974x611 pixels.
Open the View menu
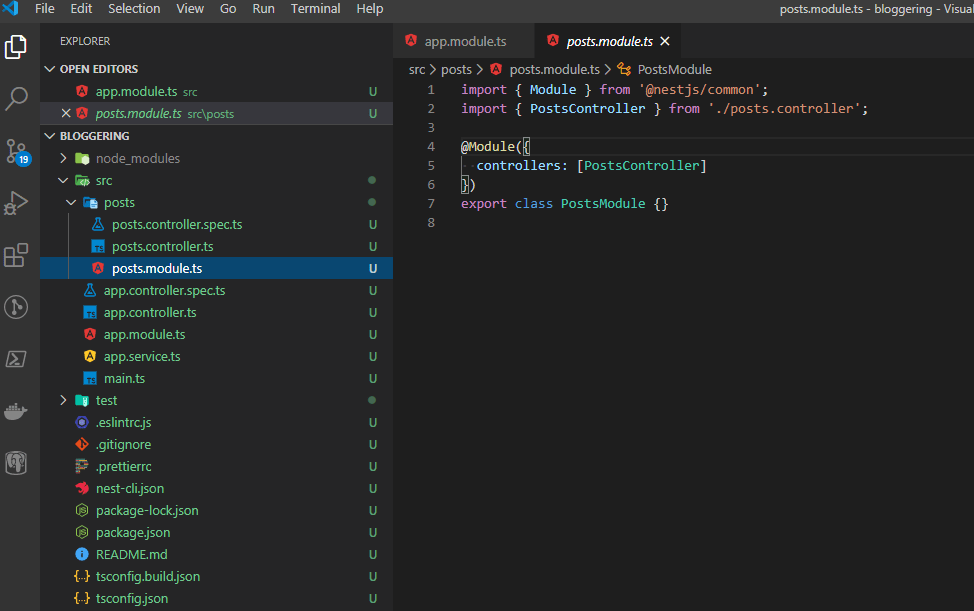click(189, 9)
